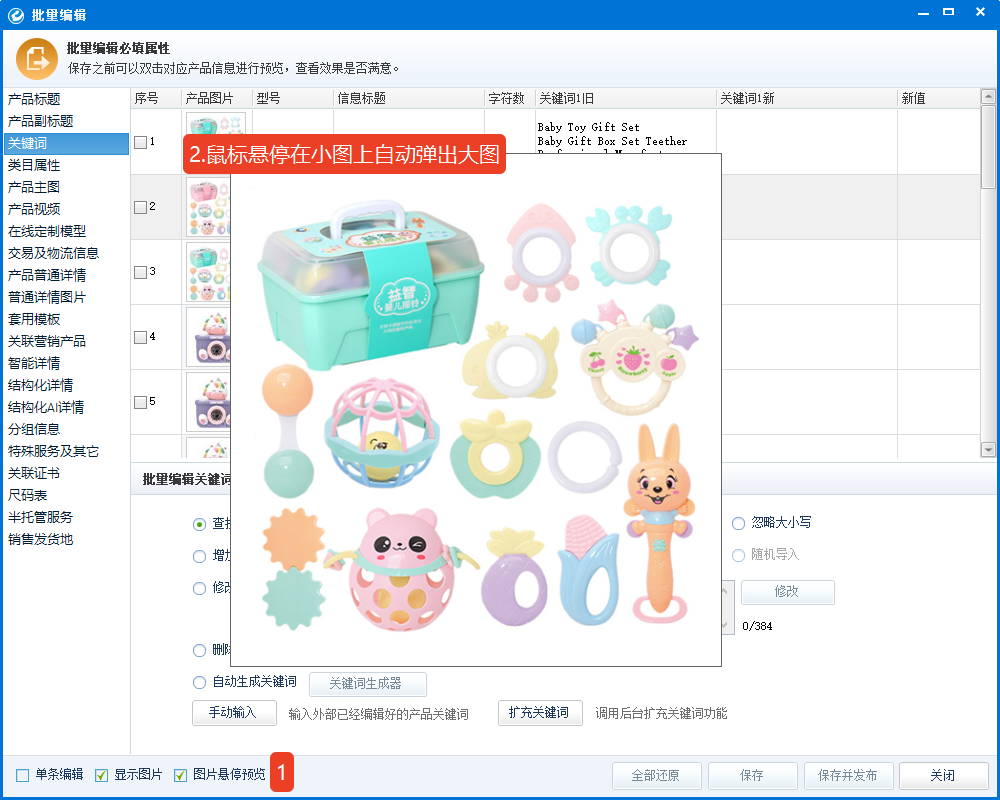Viewport: 1000px width, 800px height.
Task: Click the 扩充关键词 button
Action: (x=540, y=713)
